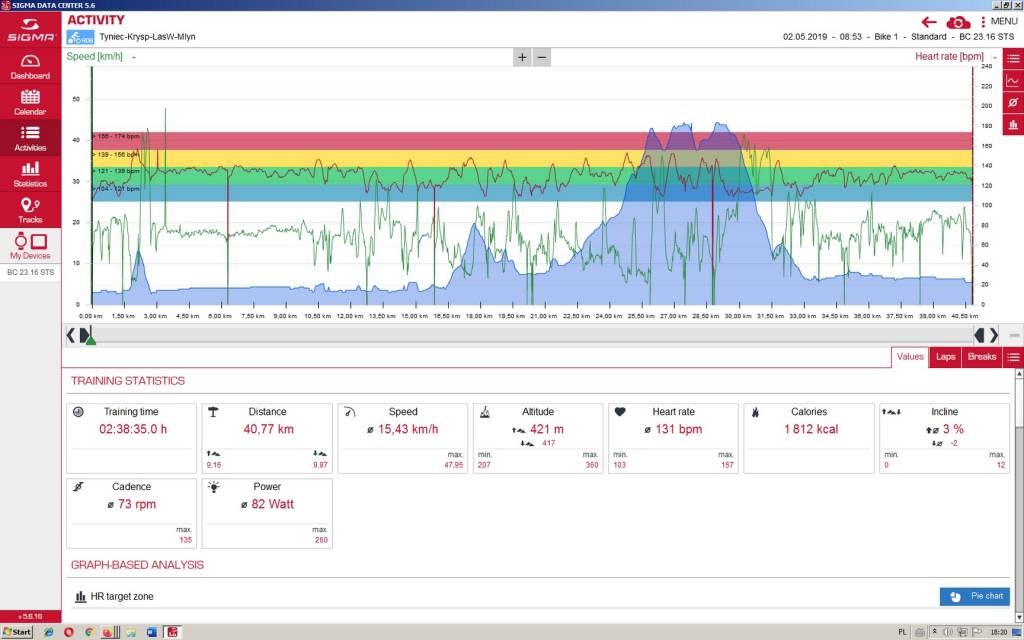Open the Tracks section
Screen dimensions: 1024x640
point(30,210)
